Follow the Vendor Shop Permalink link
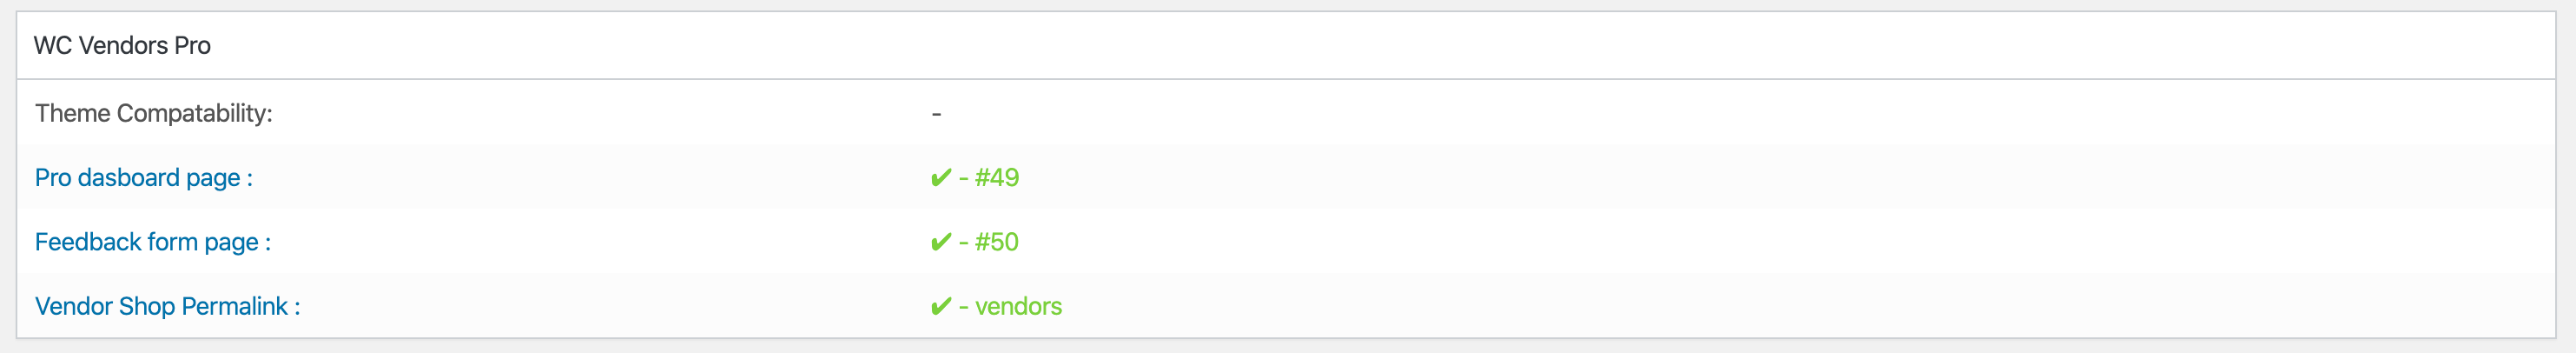The width and height of the screenshot is (2576, 353). pos(167,306)
